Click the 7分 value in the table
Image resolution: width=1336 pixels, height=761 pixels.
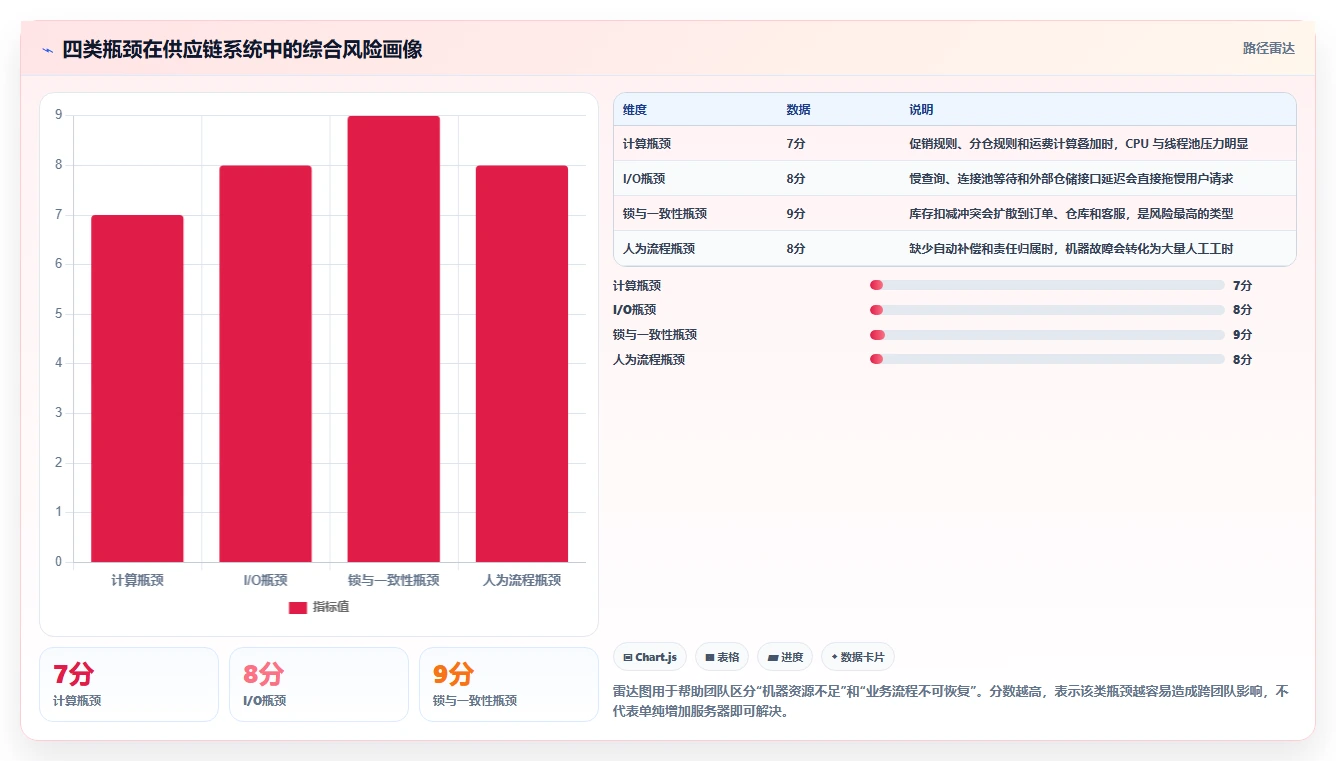coord(796,144)
